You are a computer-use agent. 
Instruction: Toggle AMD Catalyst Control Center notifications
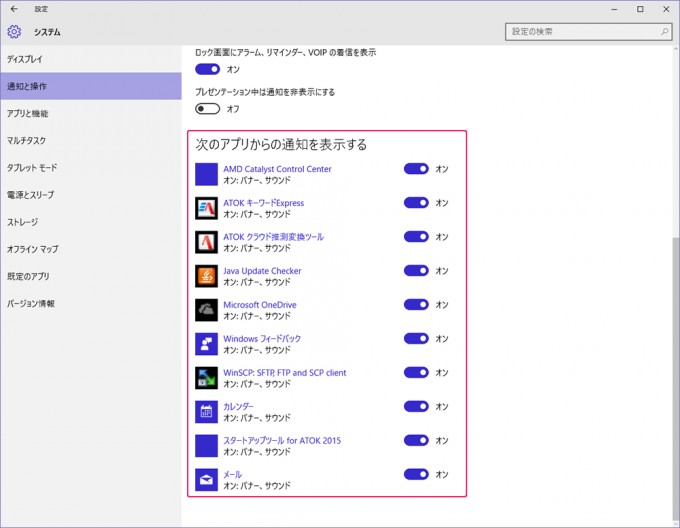pos(416,169)
